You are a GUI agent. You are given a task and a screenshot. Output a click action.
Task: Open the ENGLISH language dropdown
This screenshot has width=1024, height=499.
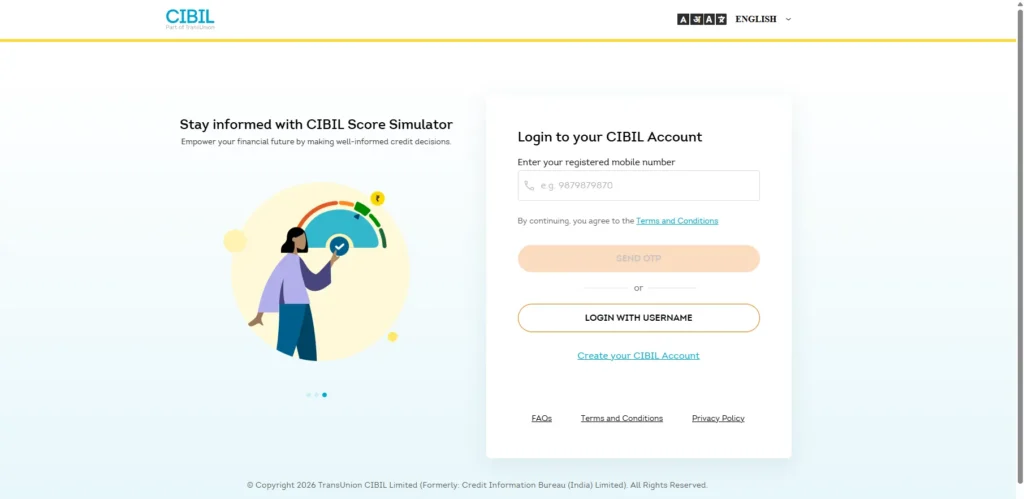tap(756, 19)
